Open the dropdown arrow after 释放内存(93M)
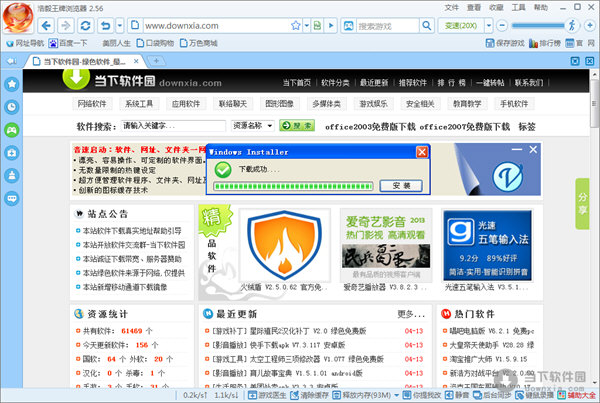 pyautogui.click(x=396, y=395)
